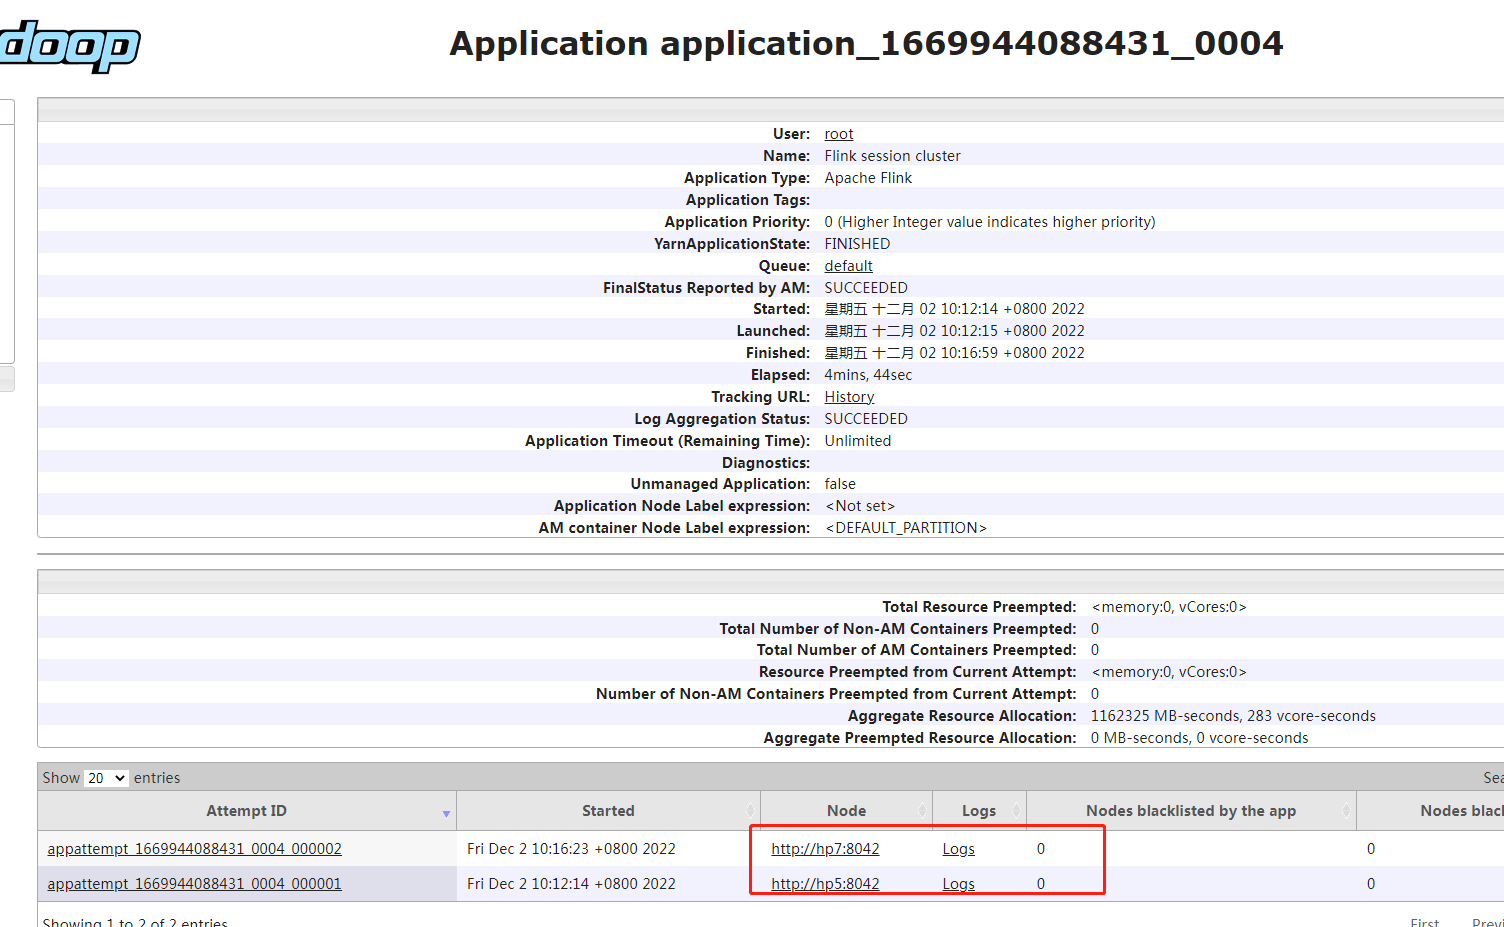Select '0 MB-seconds, 0 vcore-seconds' preempted value
The height and width of the screenshot is (927, 1504).
[1199, 738]
